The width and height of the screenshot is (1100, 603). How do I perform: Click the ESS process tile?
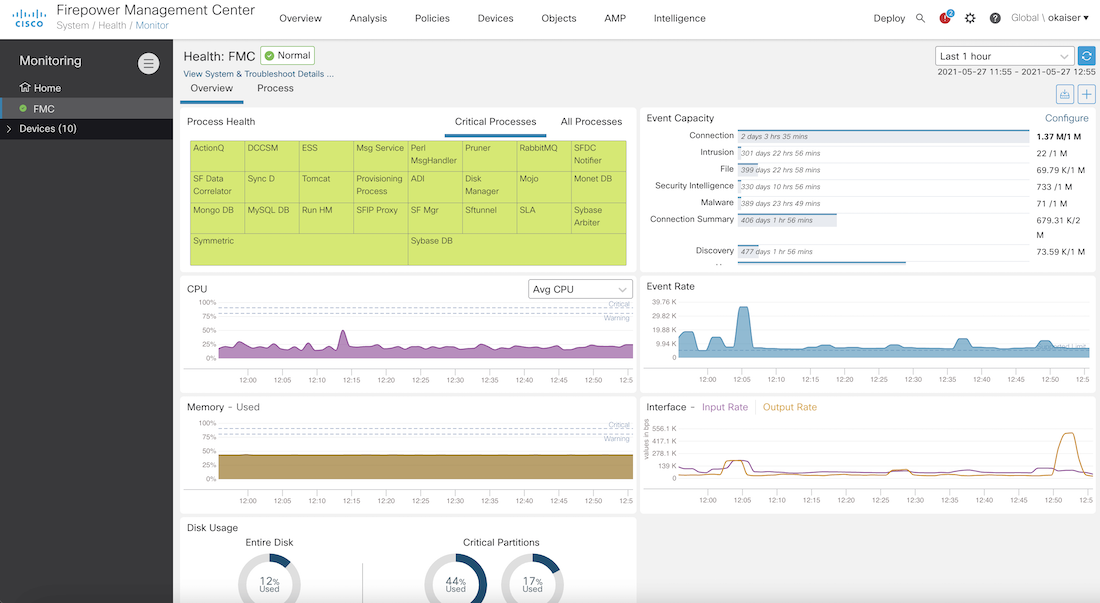[326, 156]
